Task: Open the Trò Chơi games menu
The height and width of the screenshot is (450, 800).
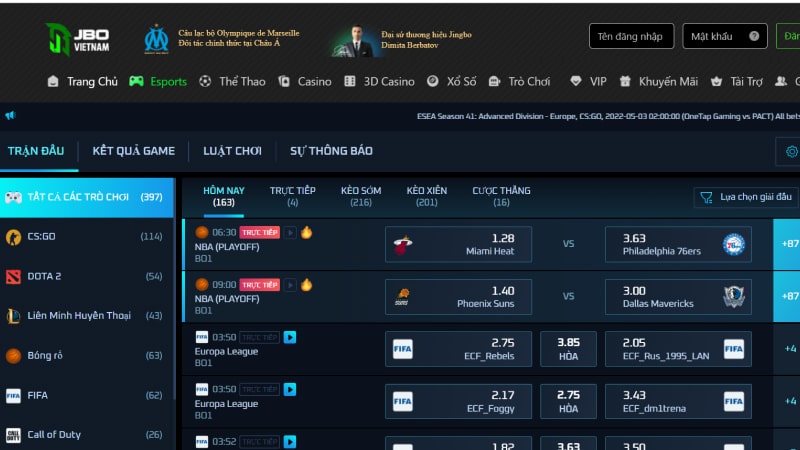Action: [x=519, y=82]
